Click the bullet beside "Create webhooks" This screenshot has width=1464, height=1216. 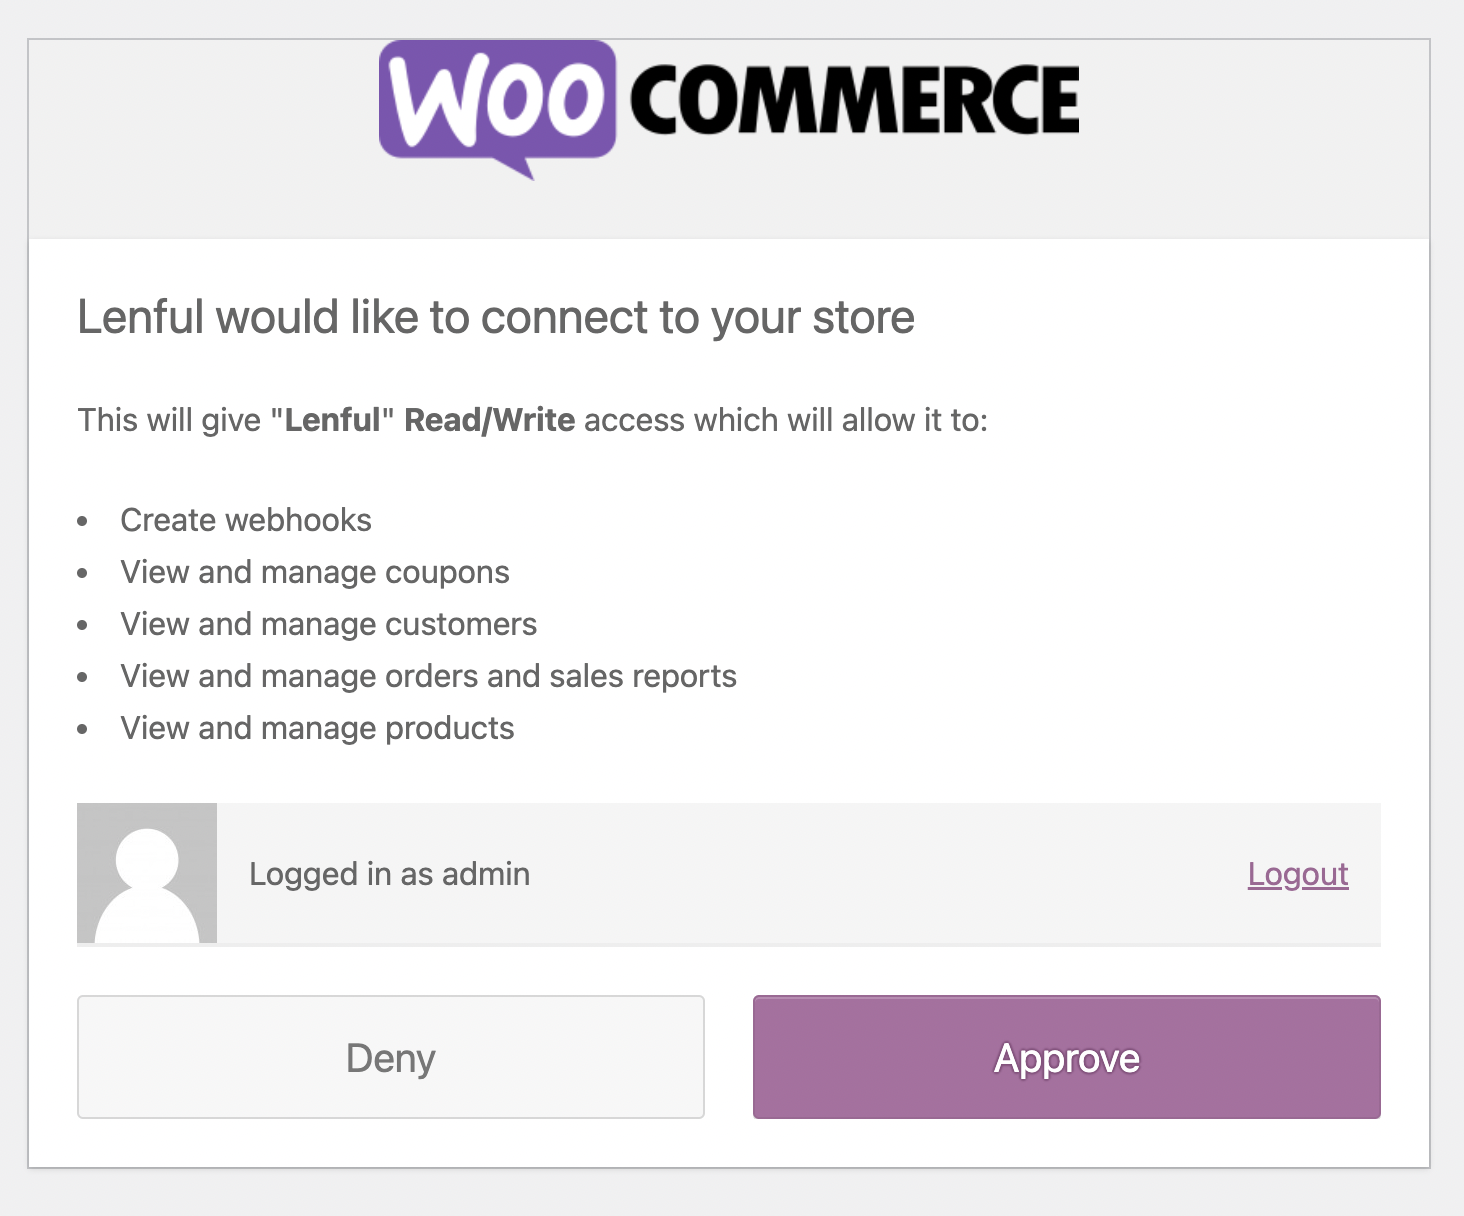pos(83,521)
